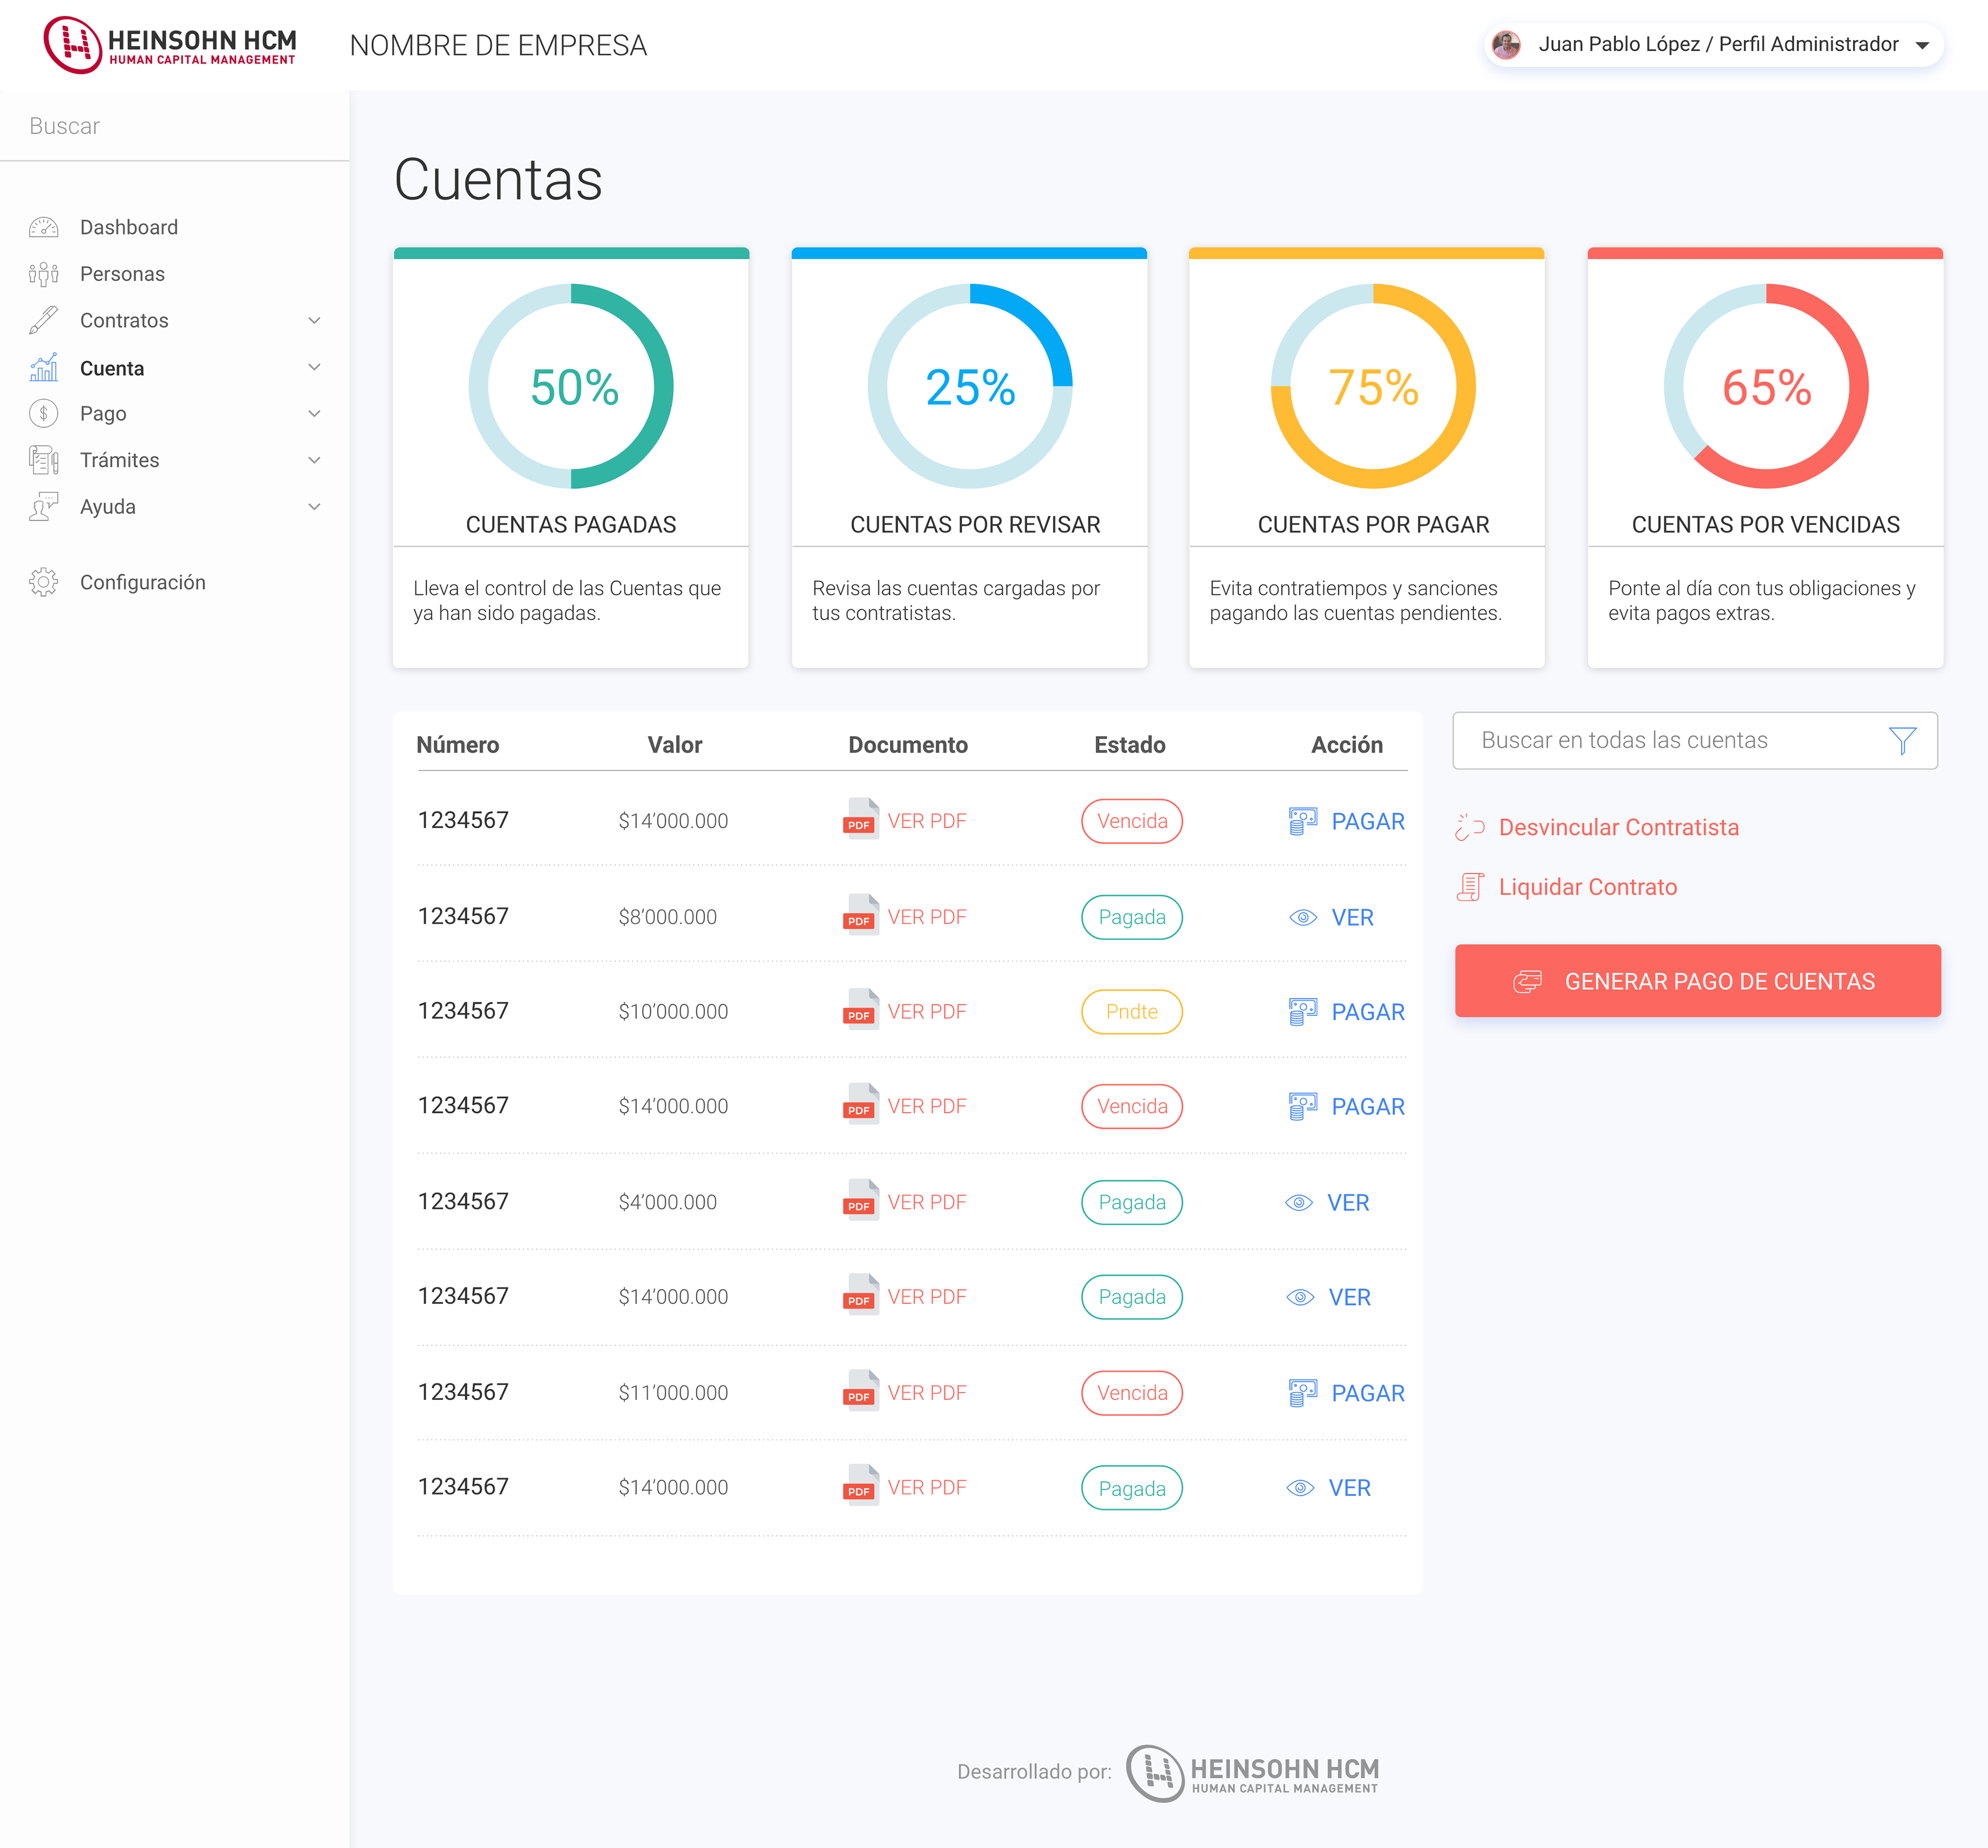Screen dimensions: 1988x1848
Task: Click the Heinsohn HCM logo in header
Action: pyautogui.click(x=170, y=45)
